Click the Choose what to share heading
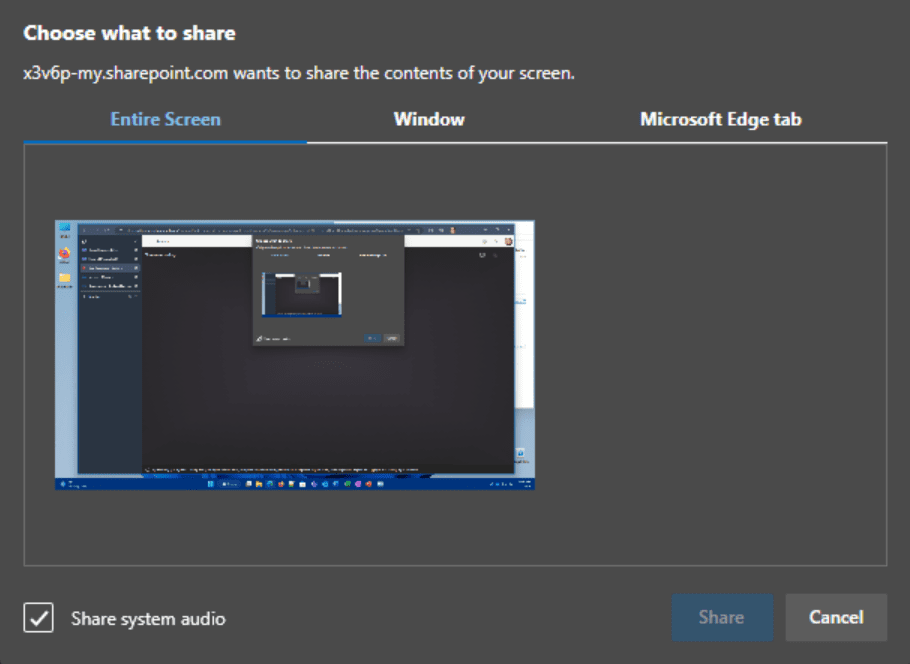This screenshot has height=664, width=910. click(129, 33)
